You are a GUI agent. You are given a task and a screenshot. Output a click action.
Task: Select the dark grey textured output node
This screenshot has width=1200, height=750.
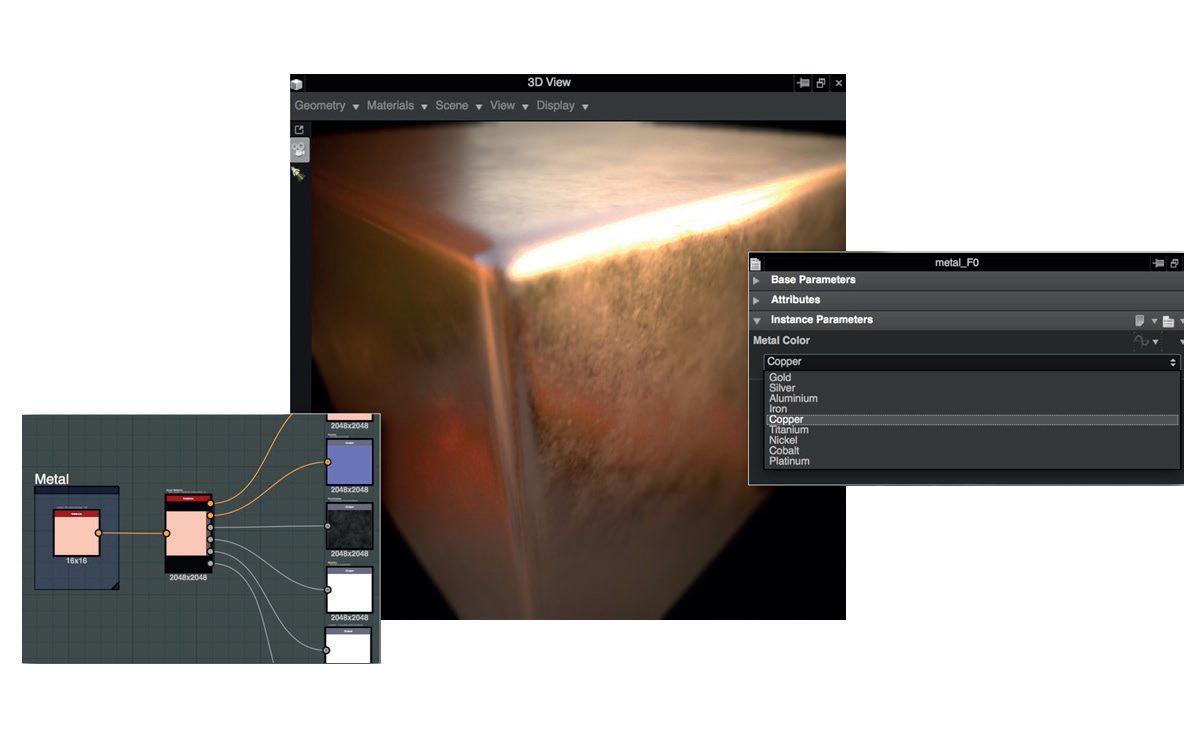click(x=350, y=526)
